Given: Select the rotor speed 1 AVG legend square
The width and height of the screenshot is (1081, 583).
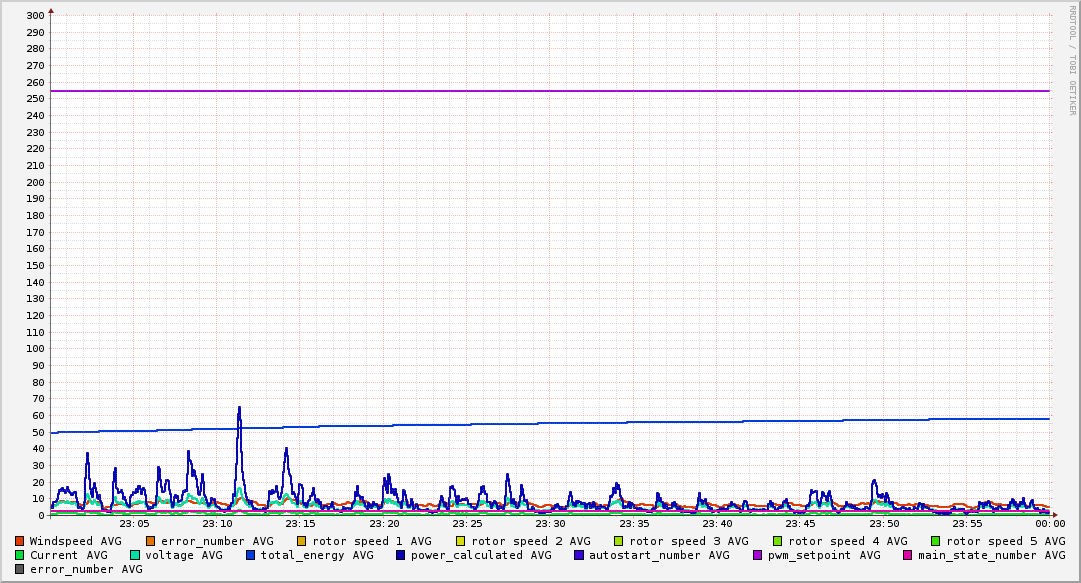Looking at the screenshot, I should click(302, 541).
